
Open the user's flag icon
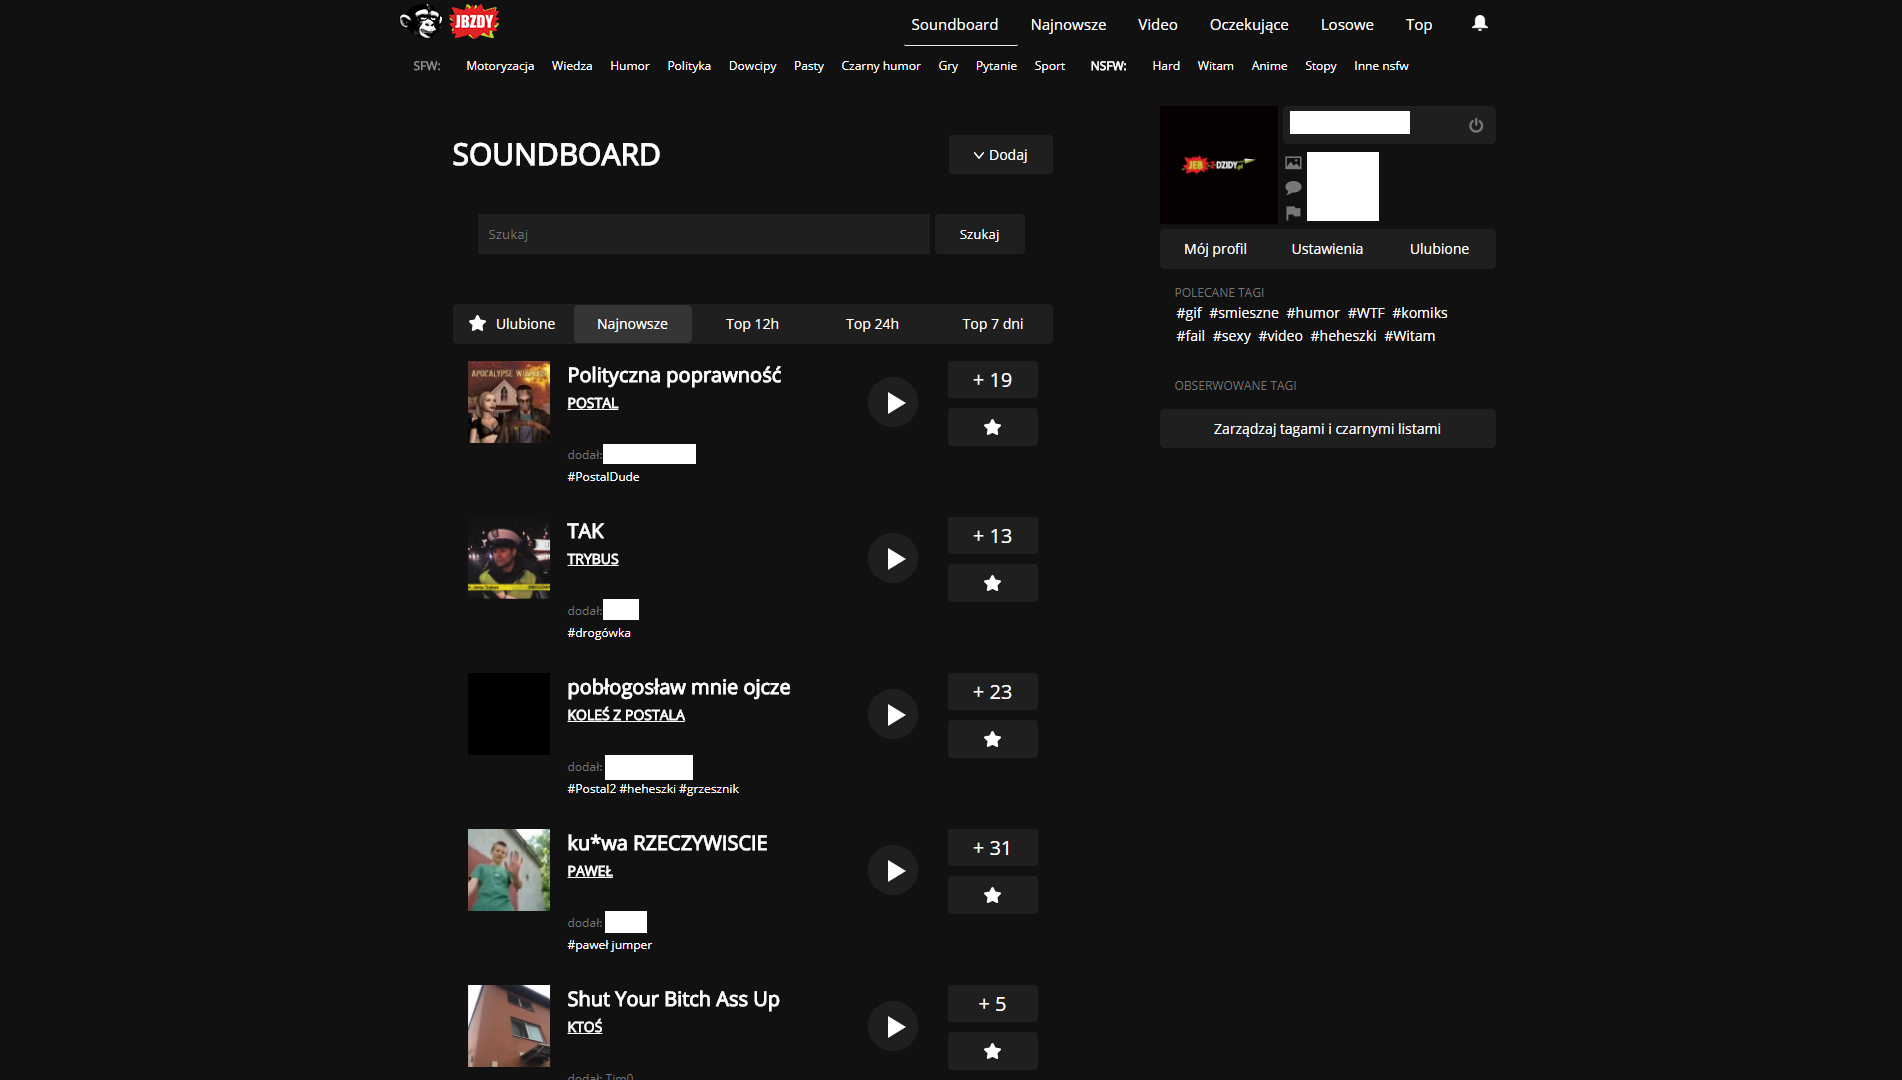point(1293,212)
